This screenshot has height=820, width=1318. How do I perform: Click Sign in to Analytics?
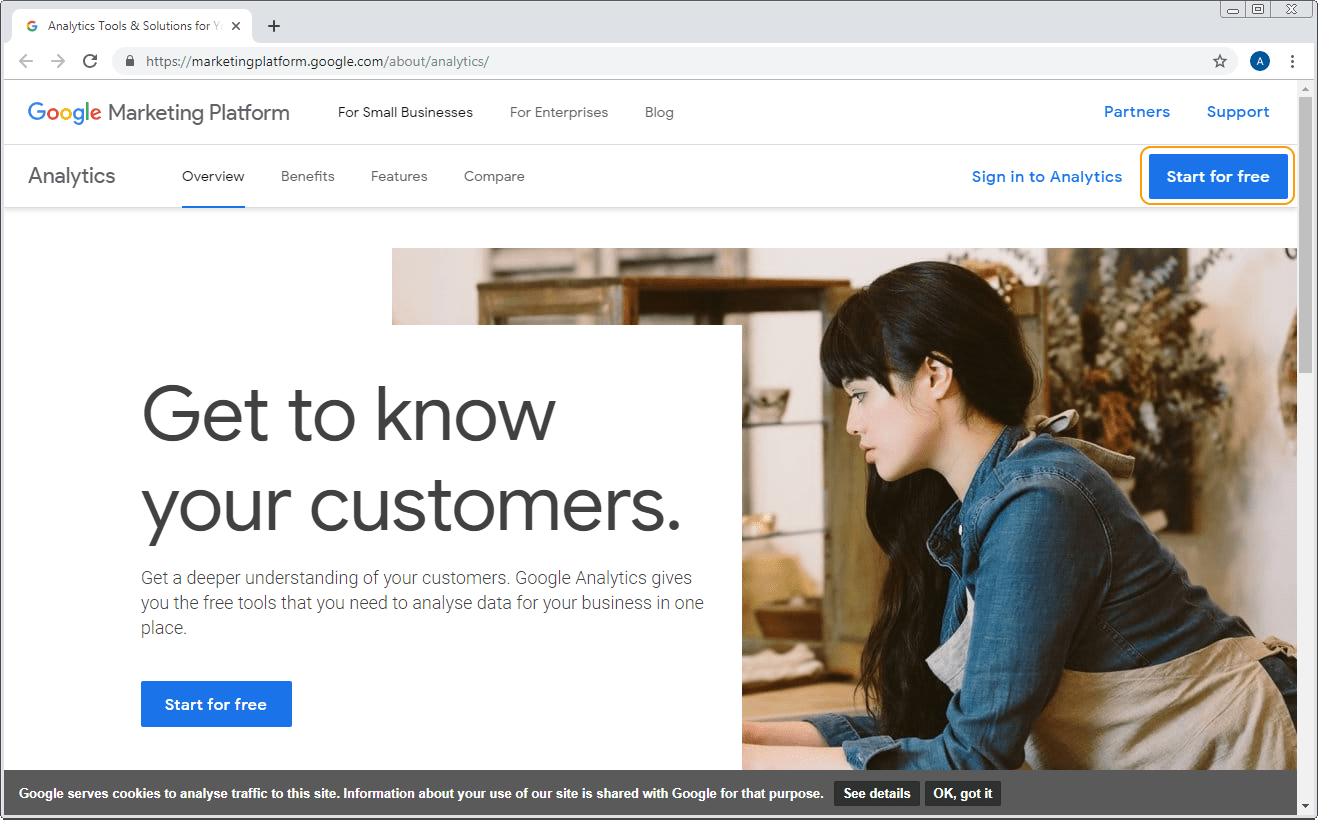coord(1047,176)
